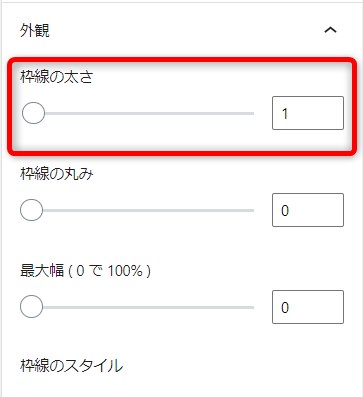This screenshot has height=397, width=363.
Task: Focus the 枠線の丸み number field
Action: click(308, 210)
